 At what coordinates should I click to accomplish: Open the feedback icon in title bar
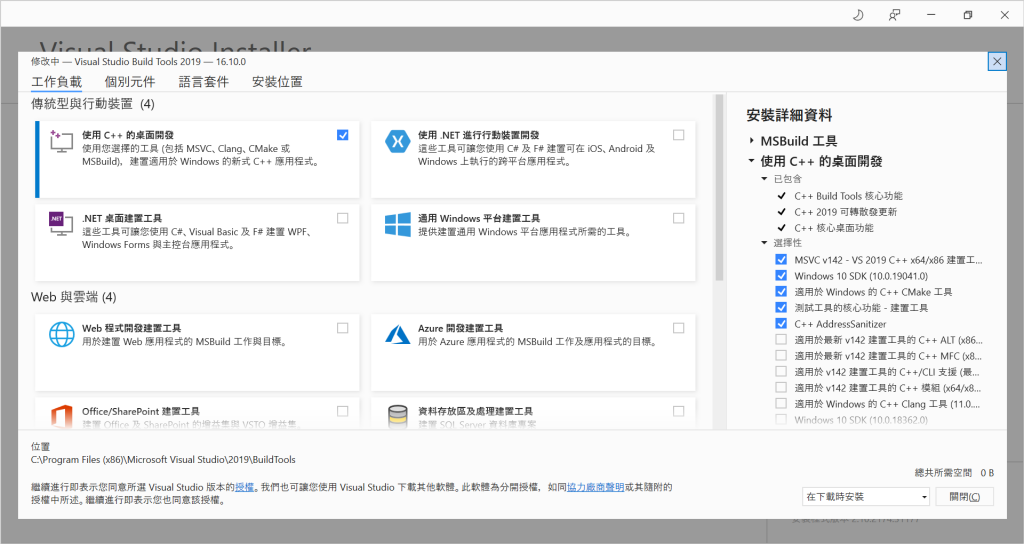coord(894,14)
